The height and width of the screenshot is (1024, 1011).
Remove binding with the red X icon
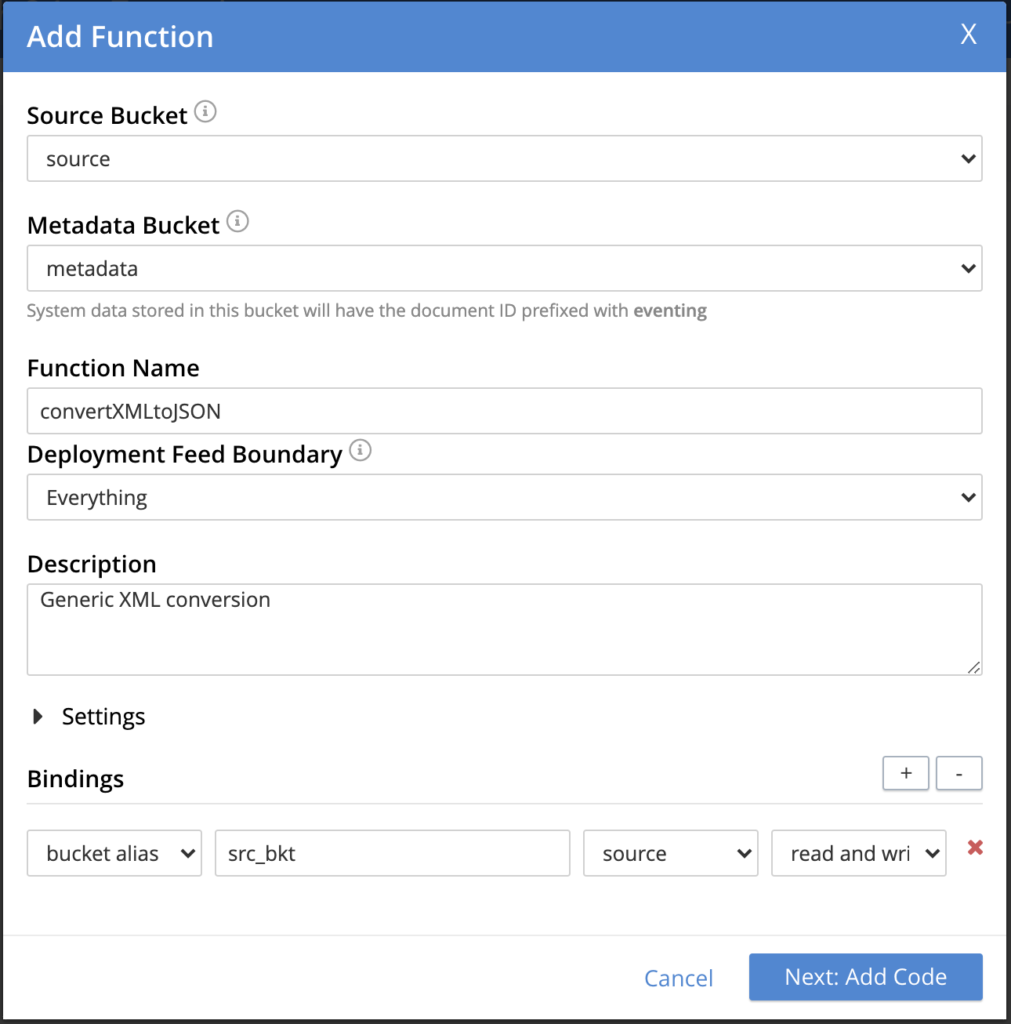(975, 848)
